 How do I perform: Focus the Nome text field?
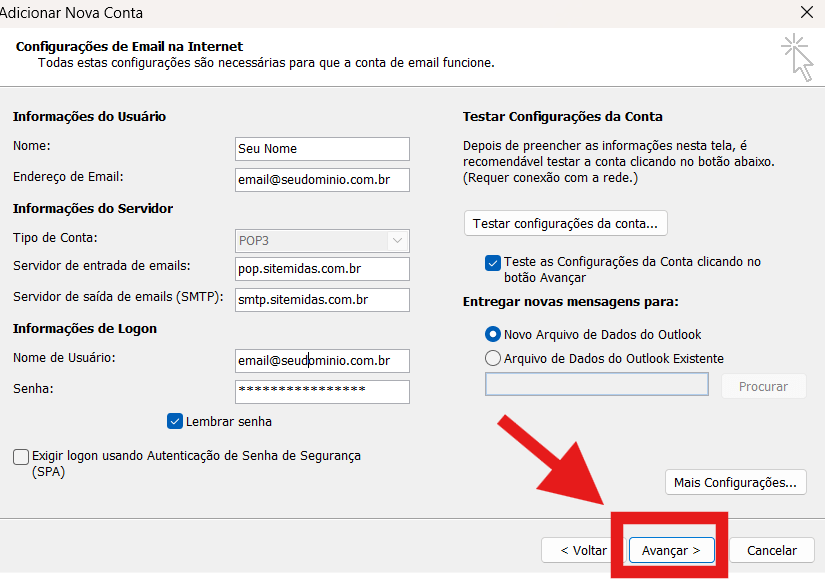322,149
